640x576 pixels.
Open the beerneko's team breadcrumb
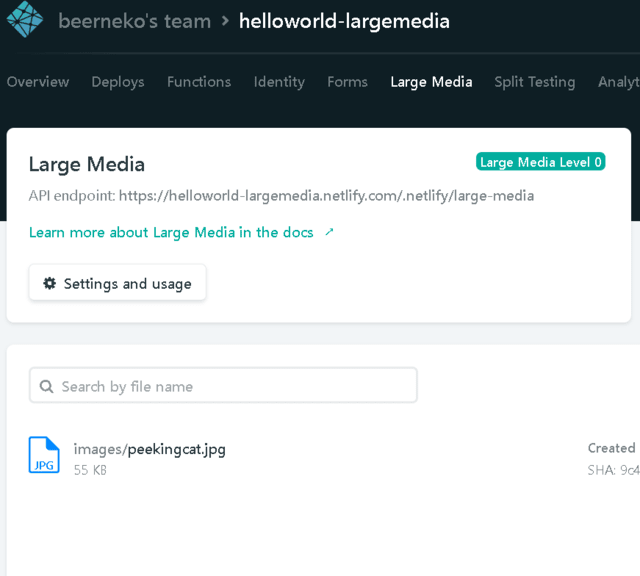click(132, 20)
